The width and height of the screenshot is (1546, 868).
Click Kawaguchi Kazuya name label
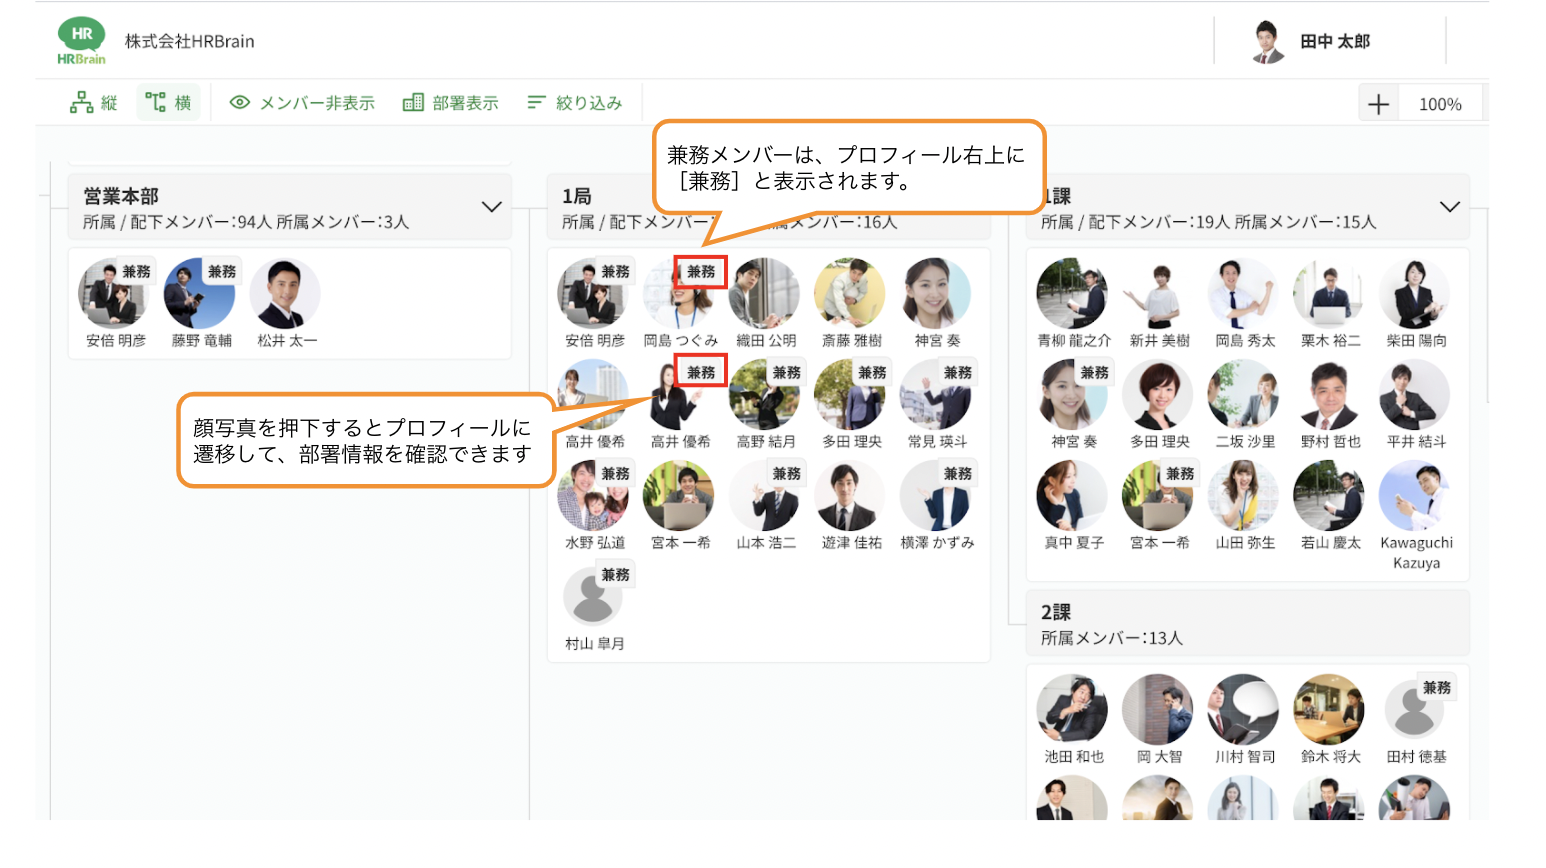(x=1416, y=553)
